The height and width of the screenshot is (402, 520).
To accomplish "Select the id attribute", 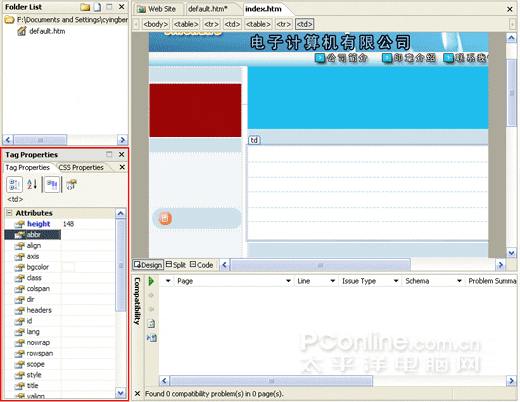I will [x=29, y=321].
